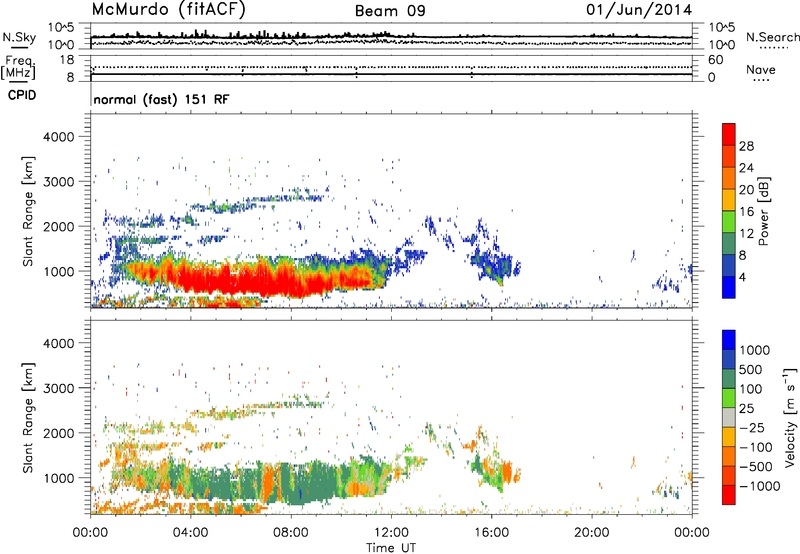800x554 pixels.
Task: Click the '28' tick on Power colorbar
Action: pos(746,146)
